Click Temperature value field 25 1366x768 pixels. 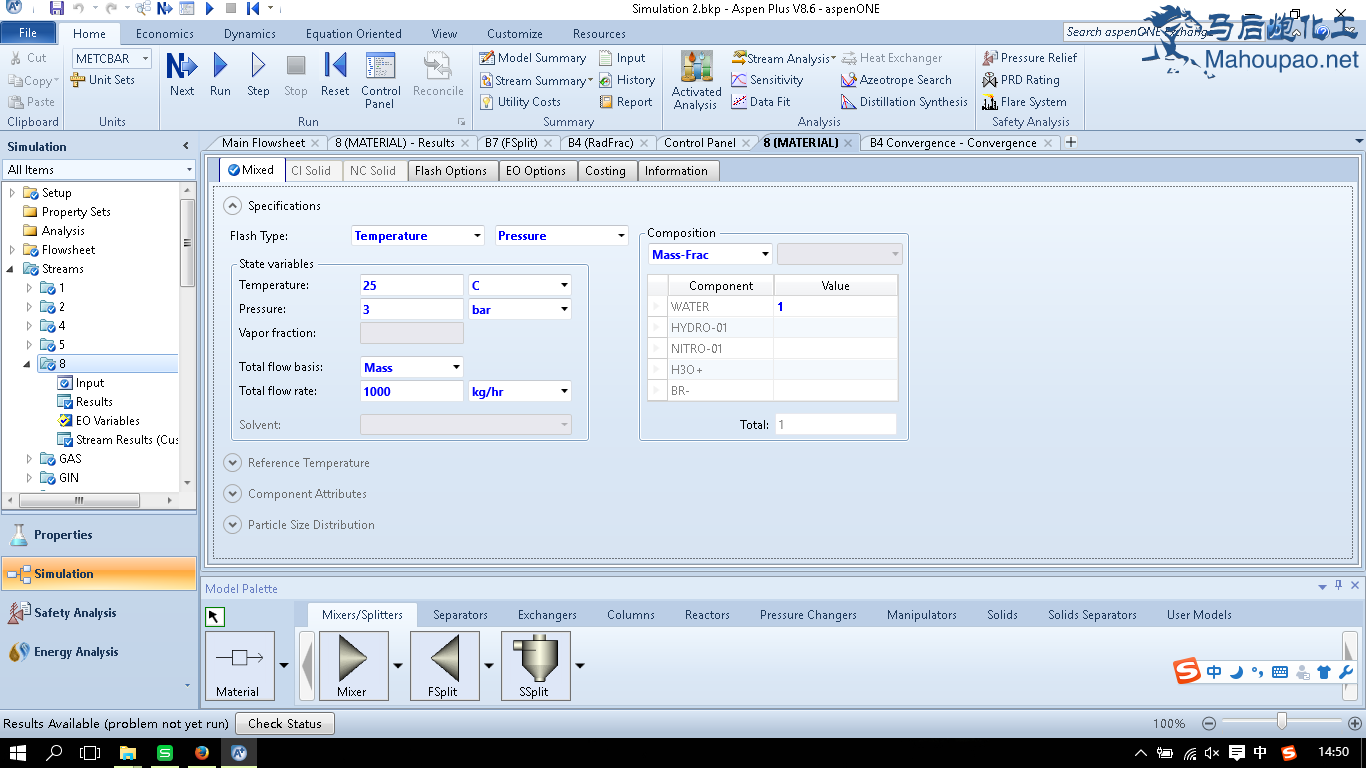[411, 285]
